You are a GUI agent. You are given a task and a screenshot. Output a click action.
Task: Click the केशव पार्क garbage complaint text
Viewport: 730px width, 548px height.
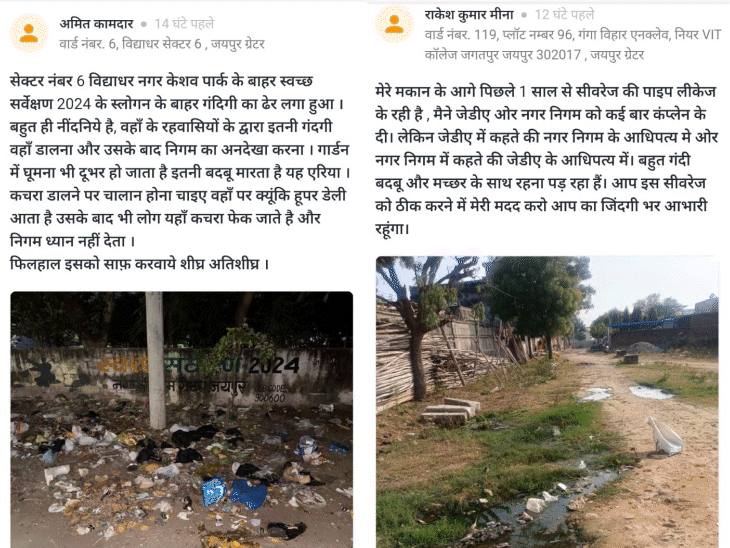coord(180,172)
